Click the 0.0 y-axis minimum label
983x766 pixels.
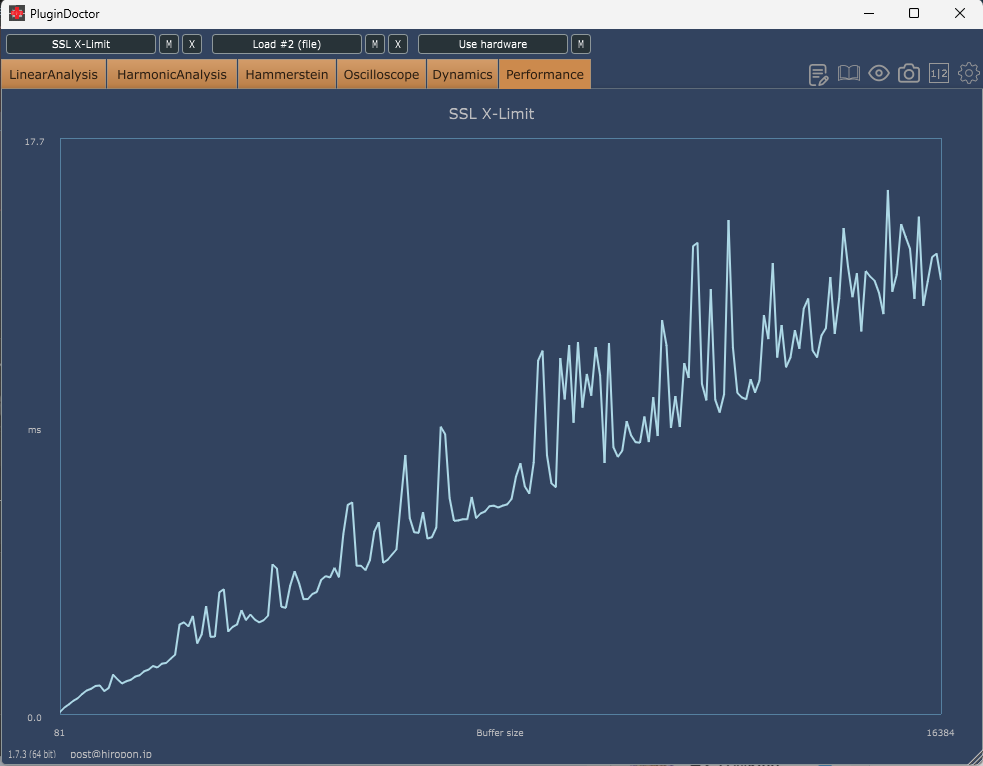(34, 718)
